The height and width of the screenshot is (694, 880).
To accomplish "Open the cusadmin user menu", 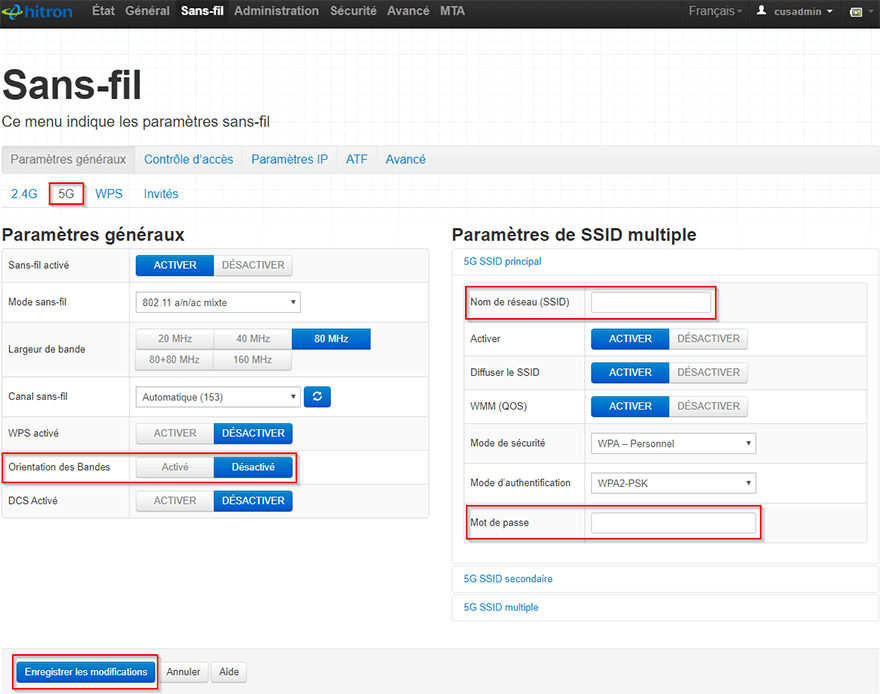I will pyautogui.click(x=795, y=11).
